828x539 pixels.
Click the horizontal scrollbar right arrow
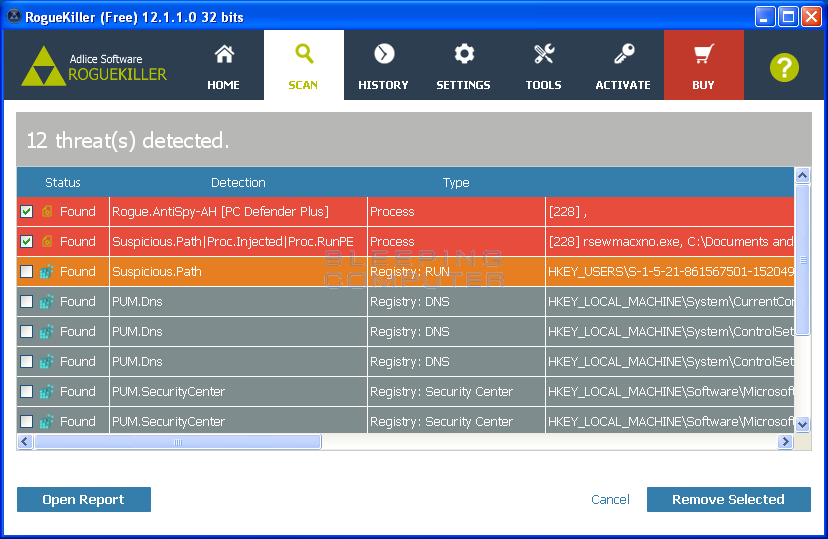[x=786, y=441]
